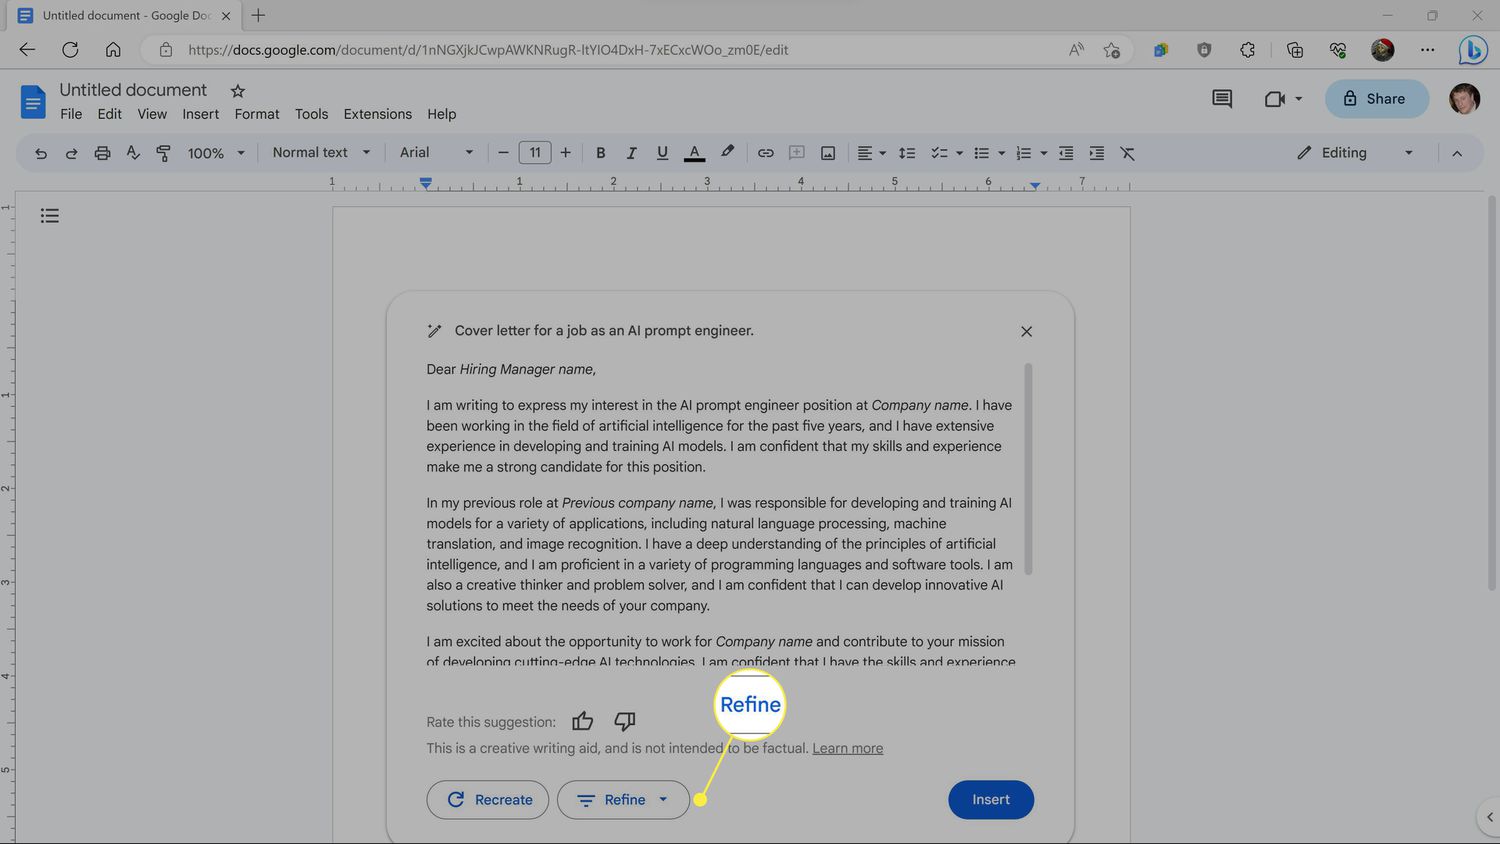The image size is (1500, 844).
Task: Click thumbs up to rate suggestion
Action: click(x=583, y=721)
